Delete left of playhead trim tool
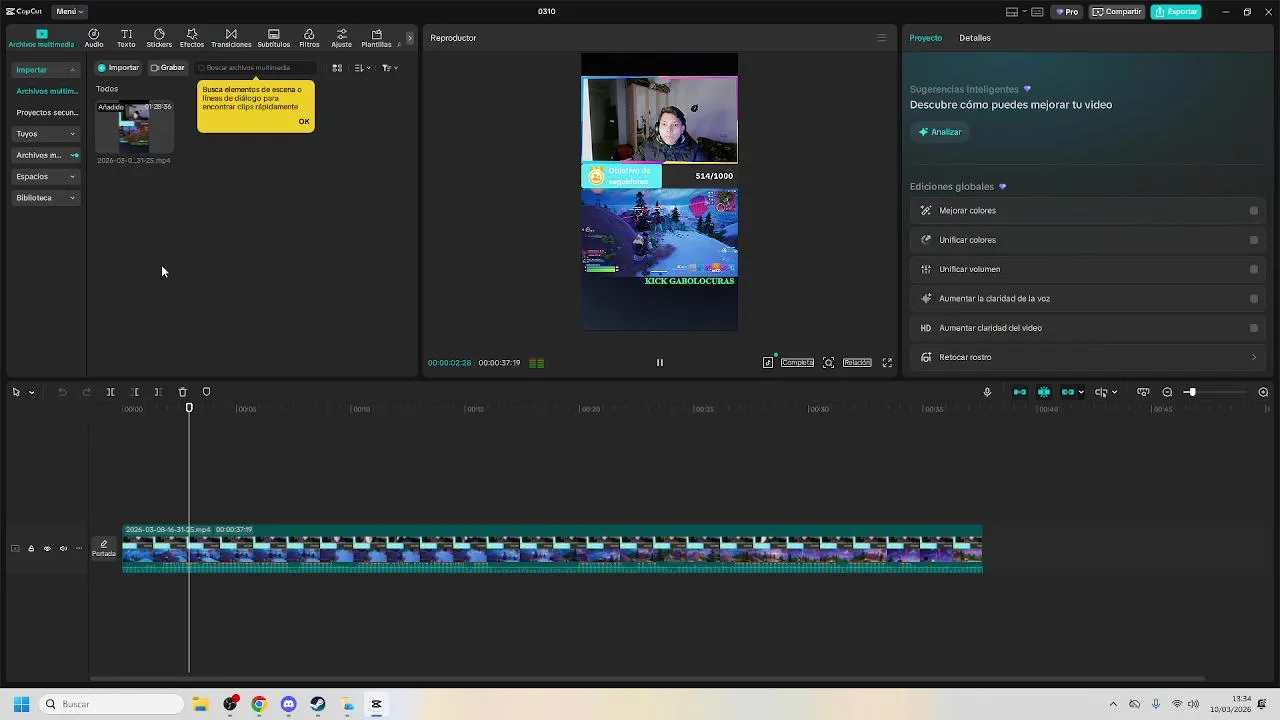 pos(135,392)
